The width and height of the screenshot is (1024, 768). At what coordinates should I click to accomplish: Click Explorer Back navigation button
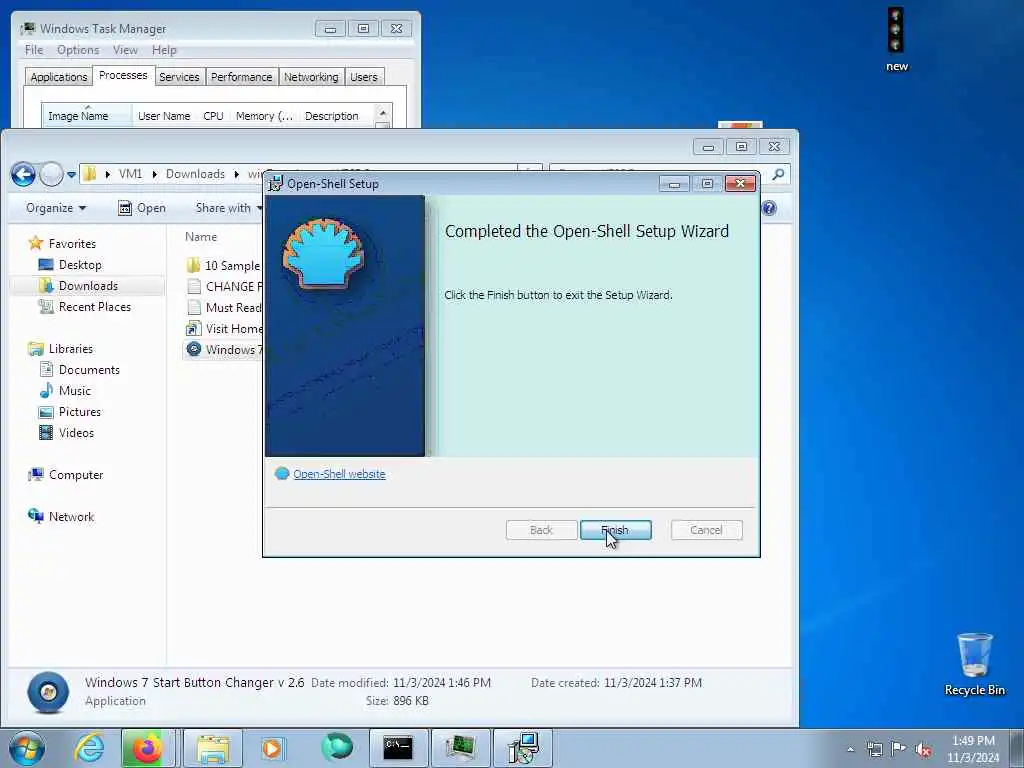[x=23, y=174]
